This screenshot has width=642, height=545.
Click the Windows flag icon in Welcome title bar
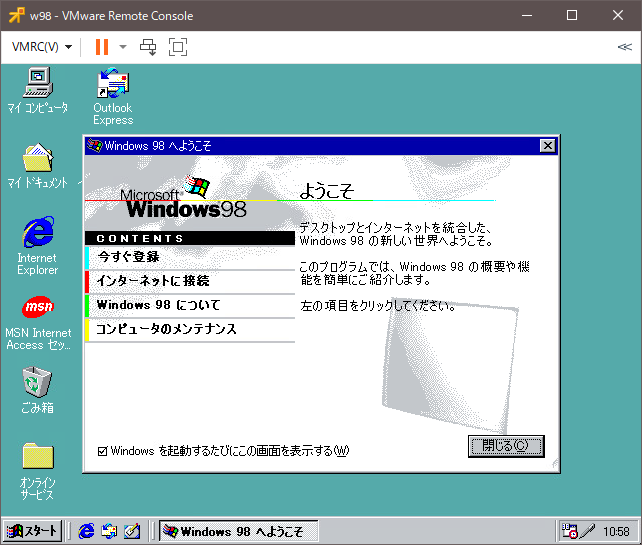[x=95, y=145]
